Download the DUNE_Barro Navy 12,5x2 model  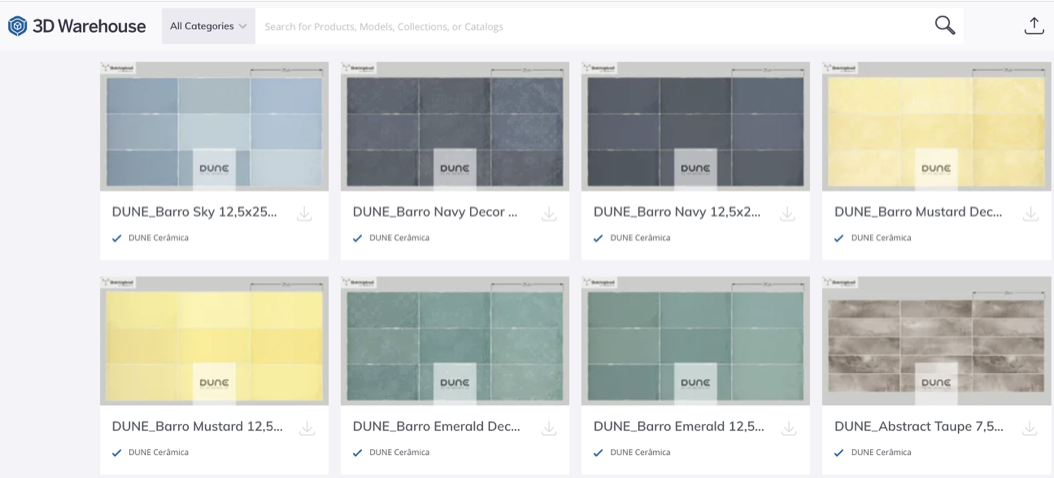click(787, 214)
